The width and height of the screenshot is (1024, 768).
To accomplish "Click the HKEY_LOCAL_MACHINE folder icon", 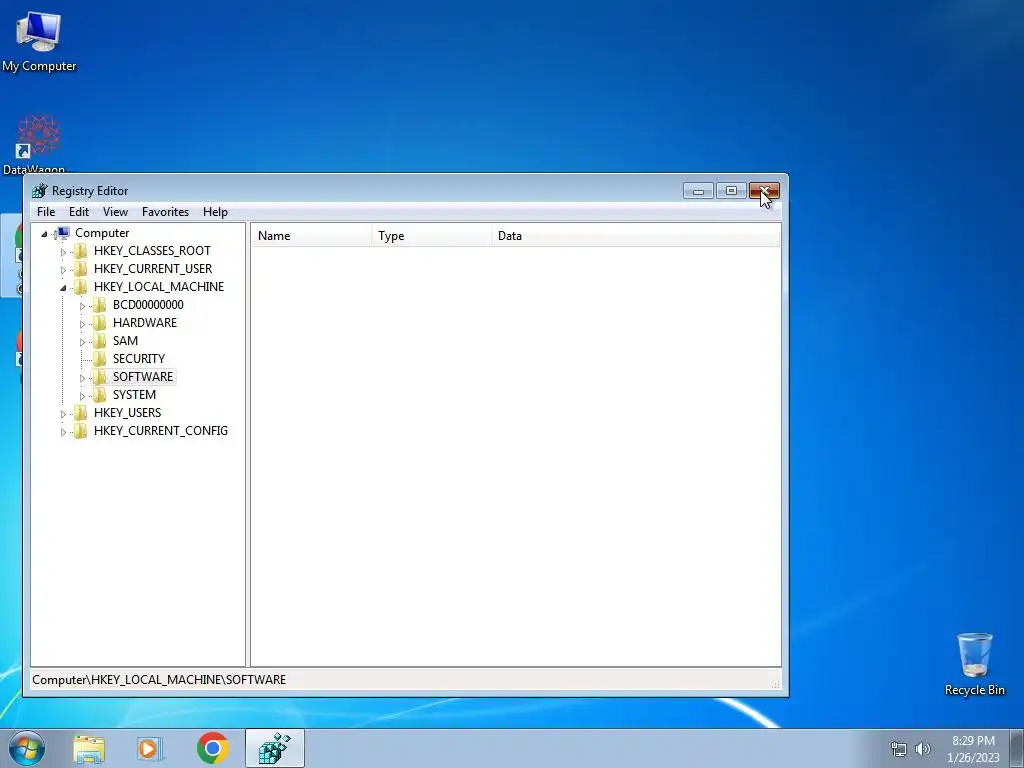I will pos(80,287).
